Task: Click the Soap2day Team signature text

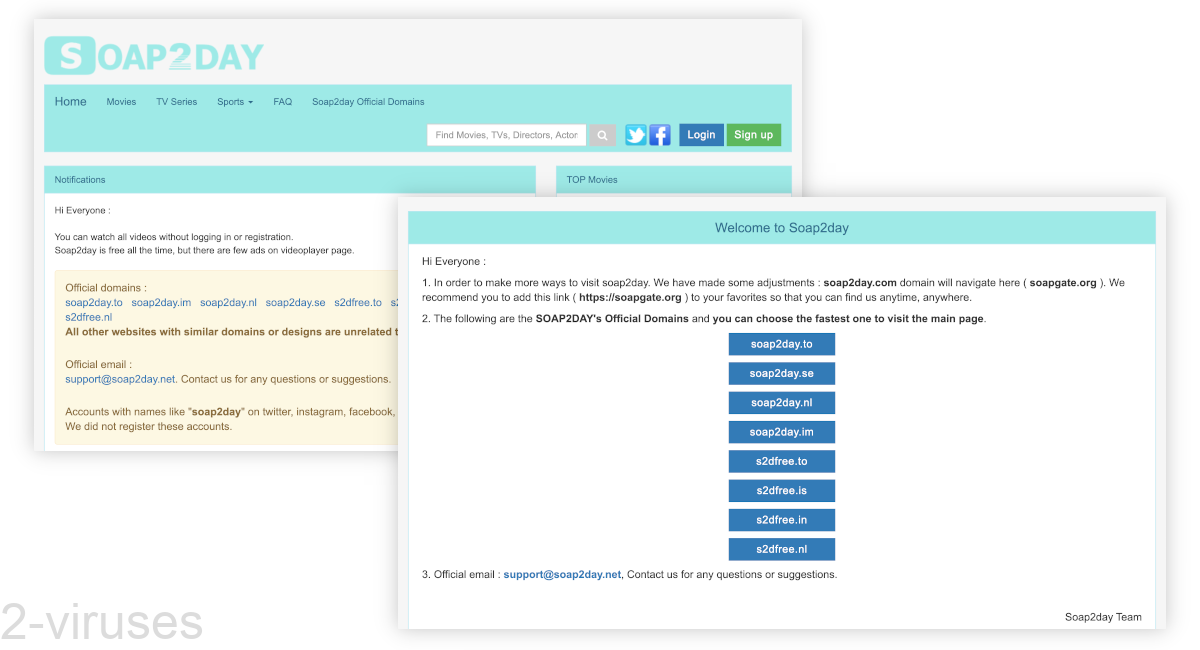Action: [1103, 617]
